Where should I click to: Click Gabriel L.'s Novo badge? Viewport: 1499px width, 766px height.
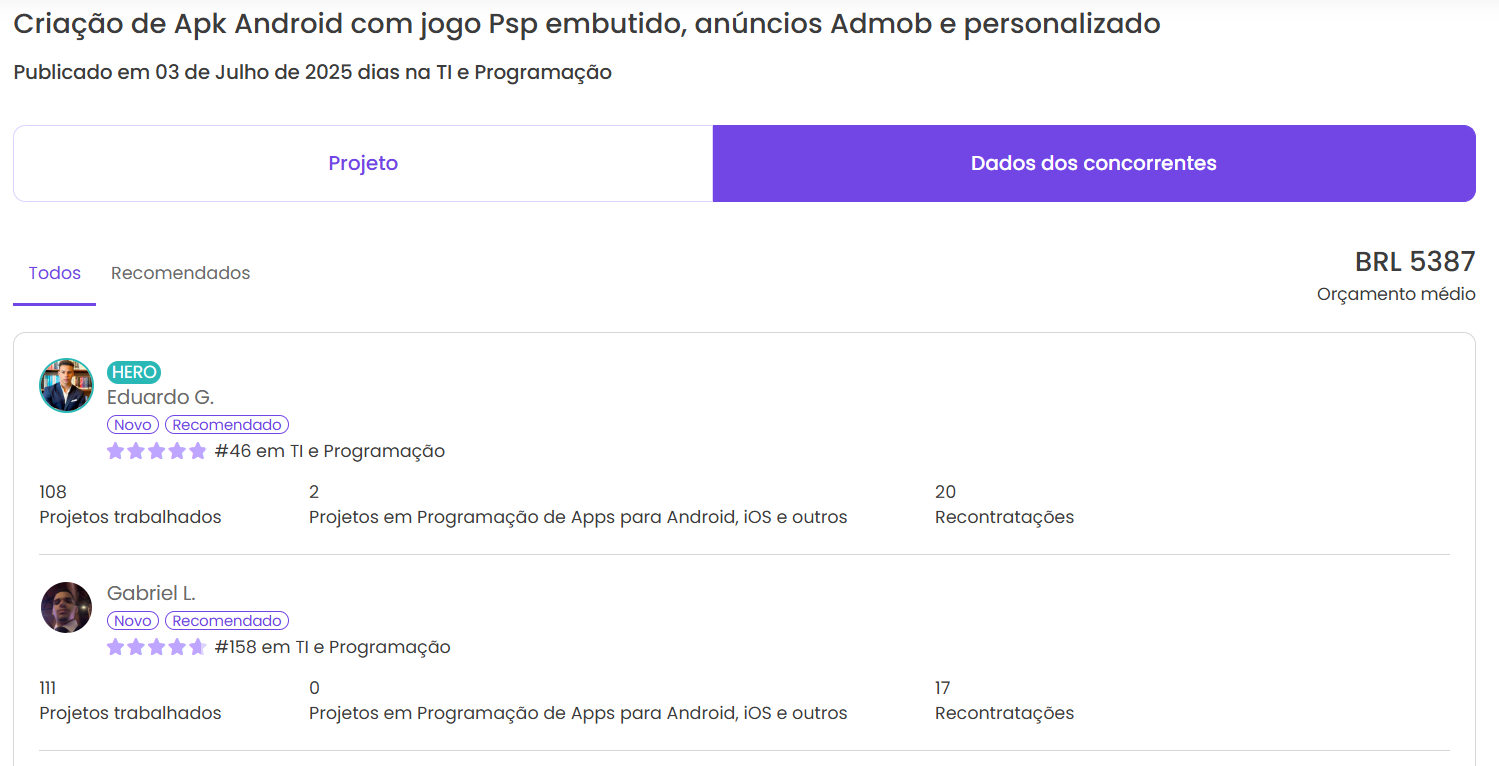click(x=133, y=621)
